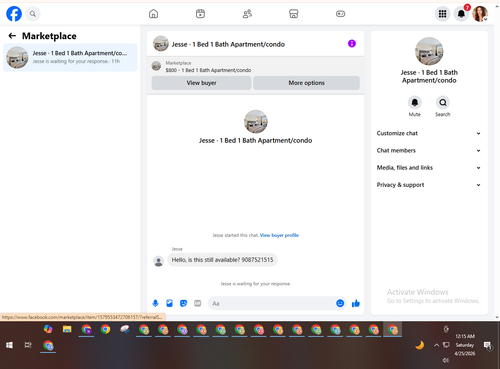Expand Media, files and links section
The height and width of the screenshot is (369, 500).
pyautogui.click(x=429, y=168)
